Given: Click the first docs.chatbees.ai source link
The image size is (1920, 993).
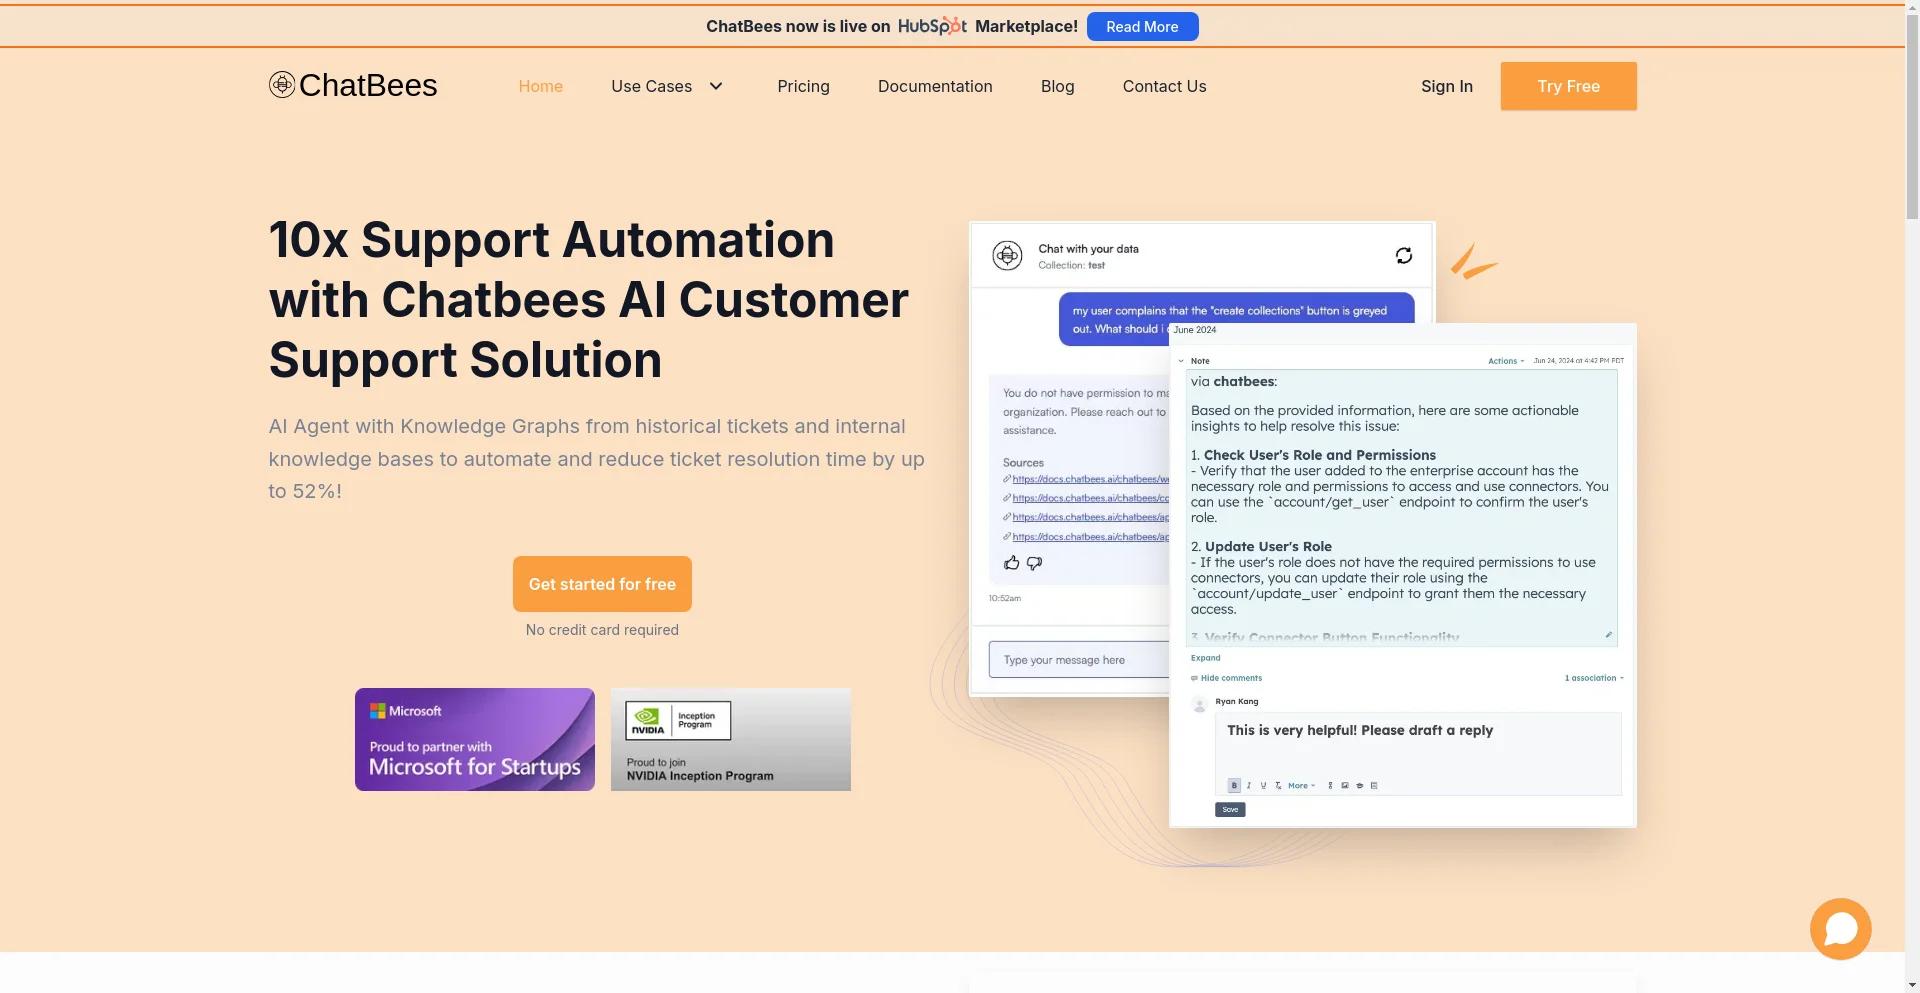Looking at the screenshot, I should point(1090,479).
